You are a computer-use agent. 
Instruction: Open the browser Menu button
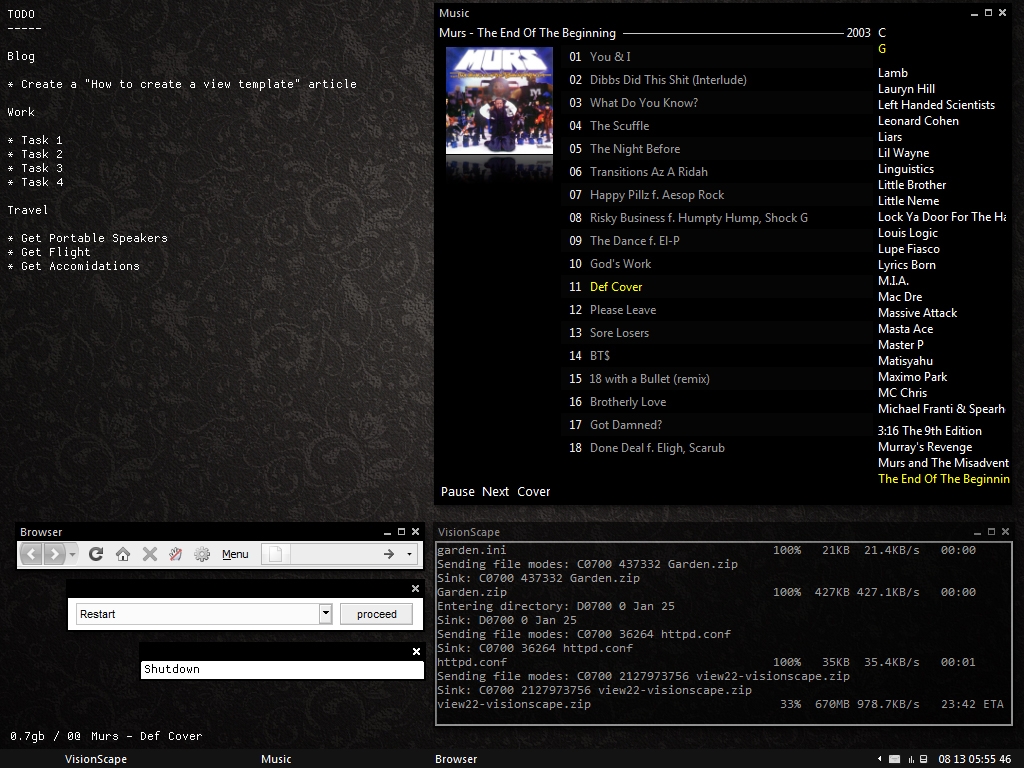point(235,554)
